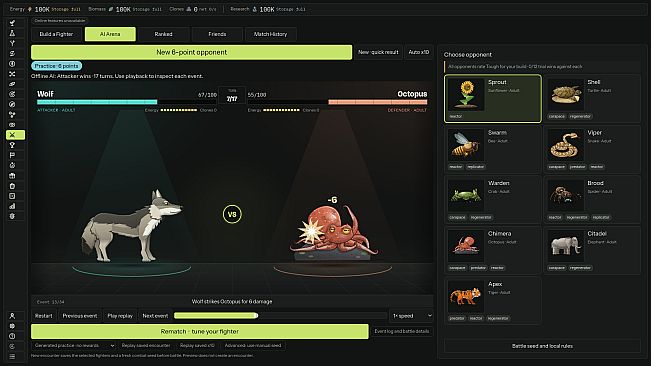Click the Octopus orange health bar
Image resolution: width=651 pixels, height=366 pixels.
[x=377, y=102]
